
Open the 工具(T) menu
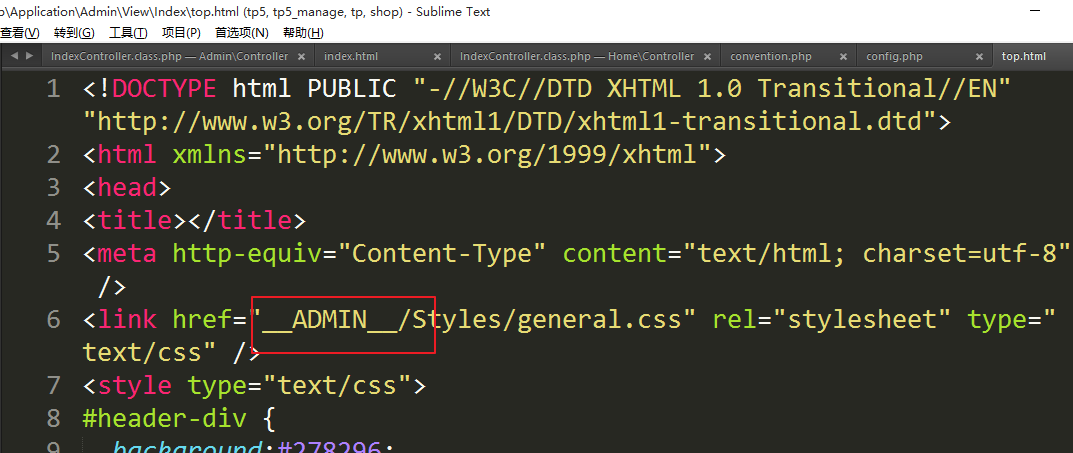point(128,33)
